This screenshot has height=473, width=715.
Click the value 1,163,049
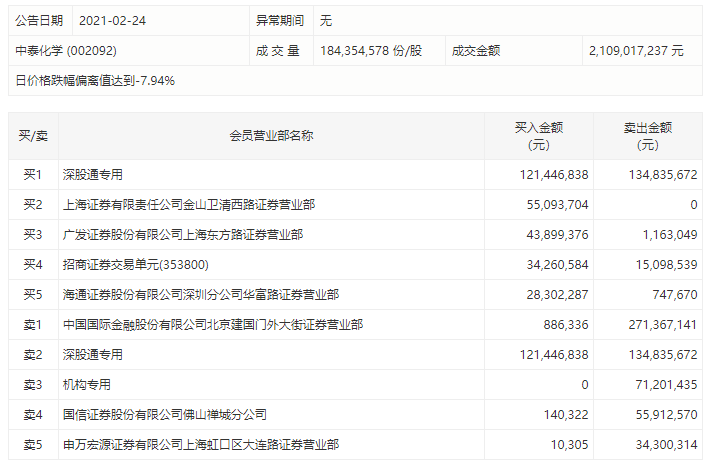[x=670, y=235]
